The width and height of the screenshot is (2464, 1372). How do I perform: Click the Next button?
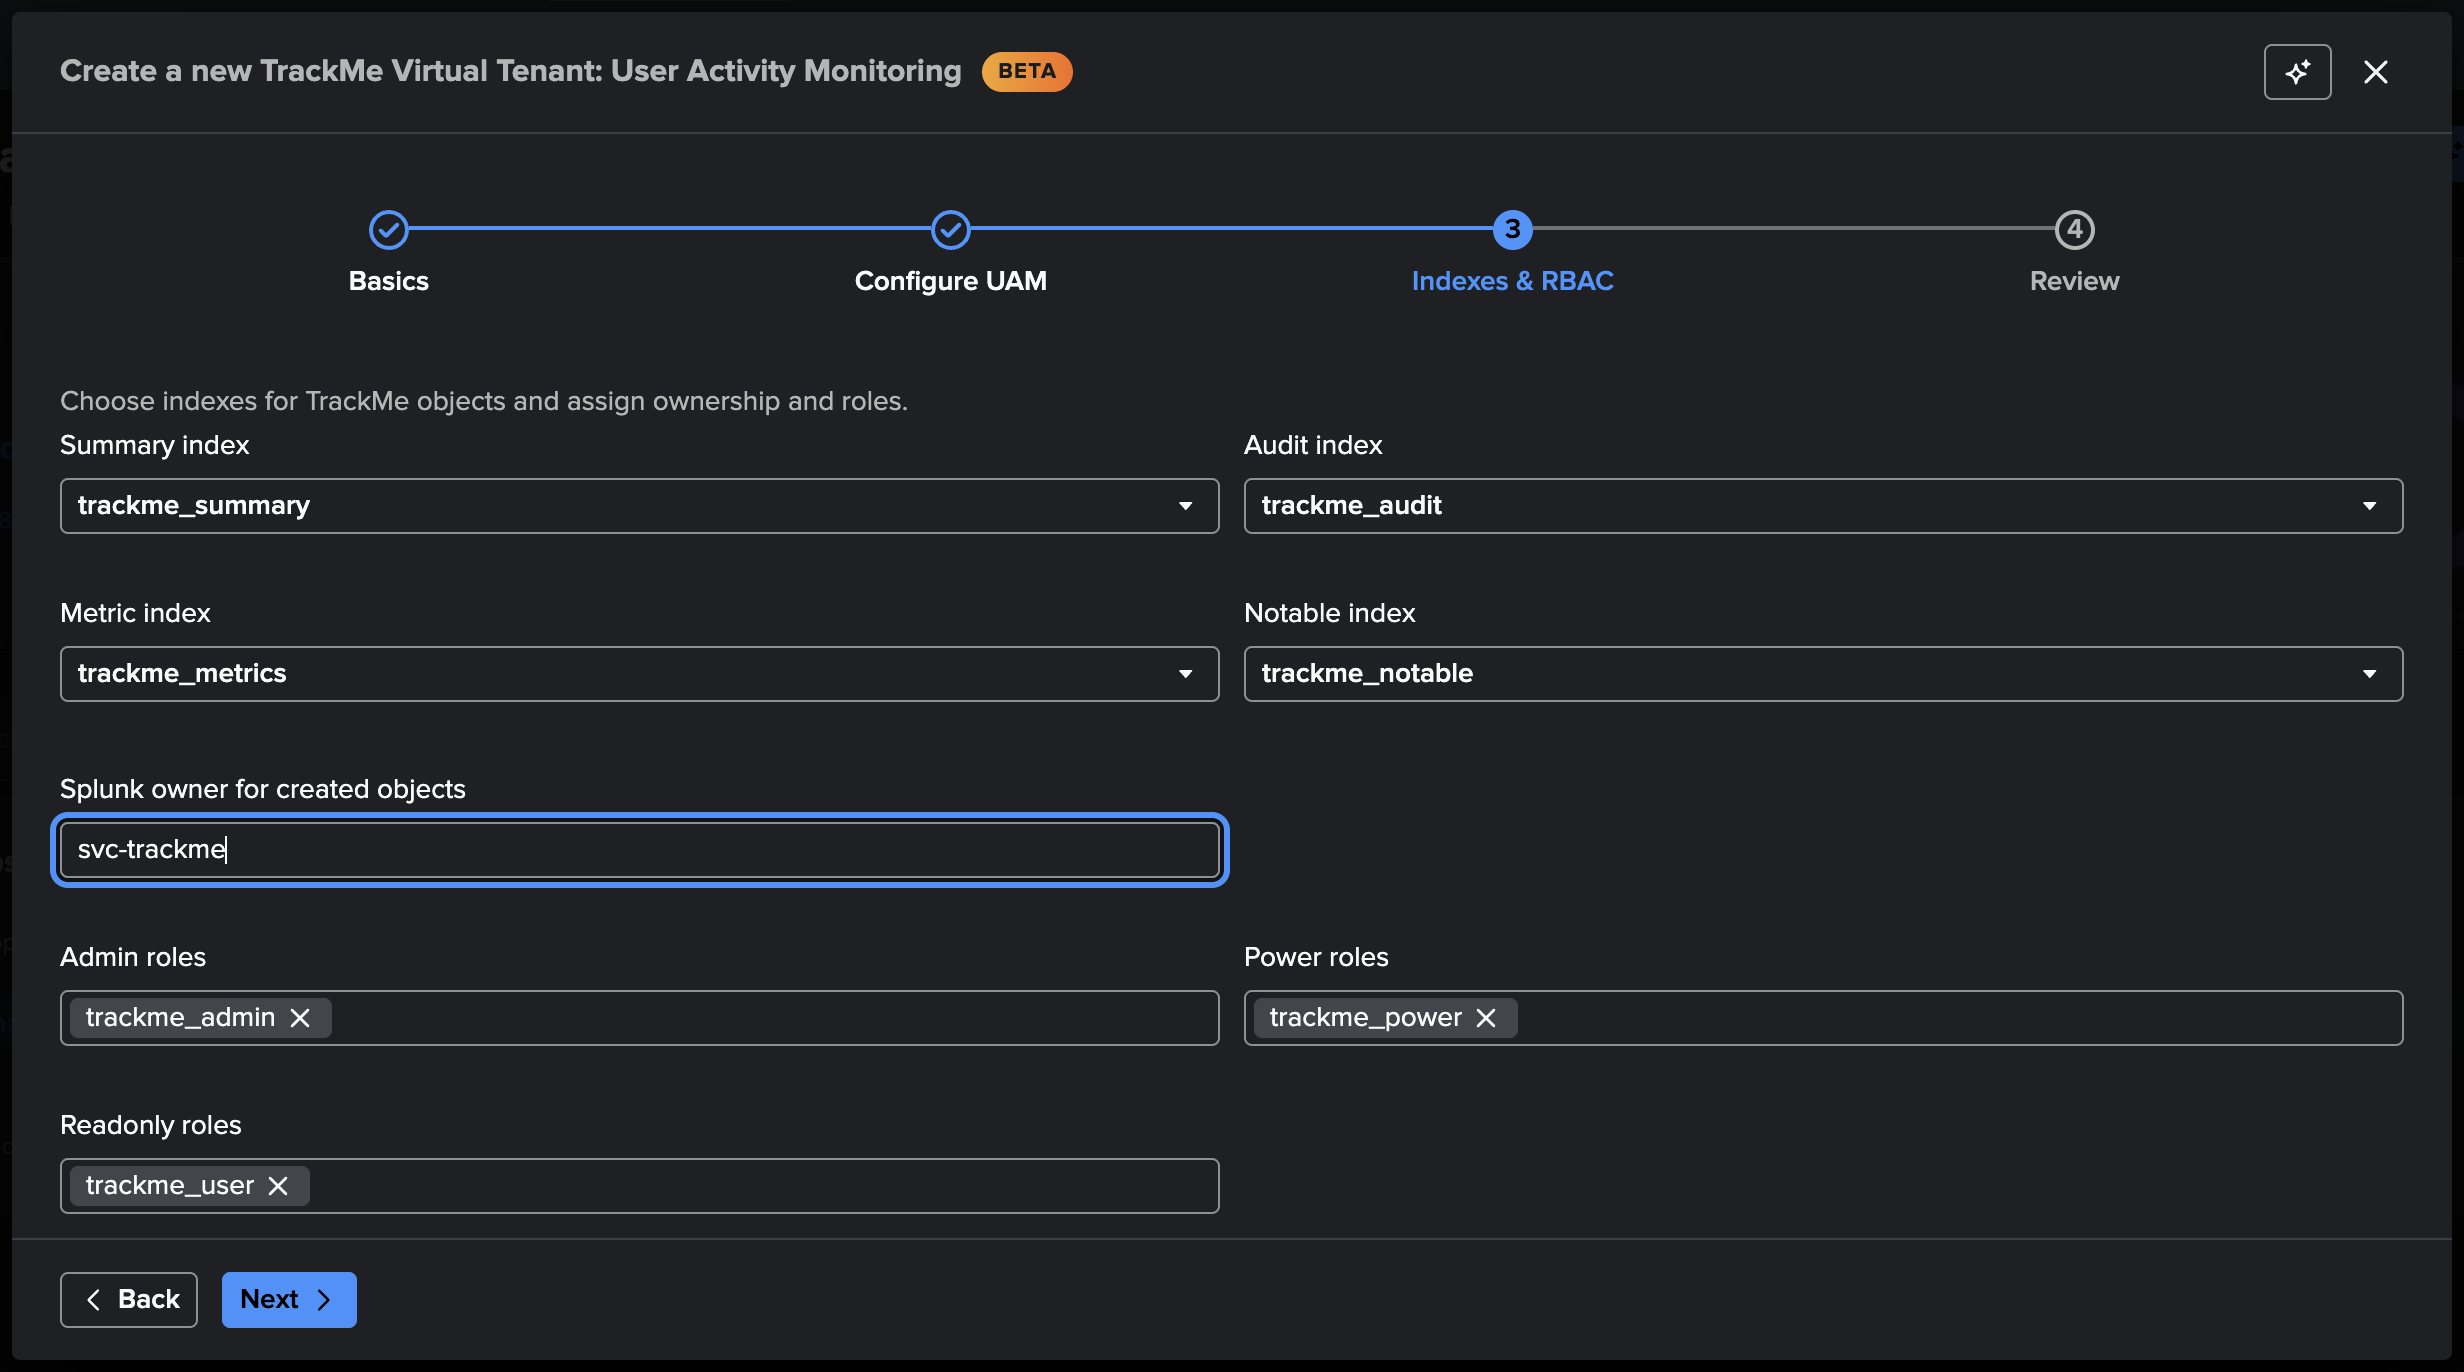click(289, 1300)
